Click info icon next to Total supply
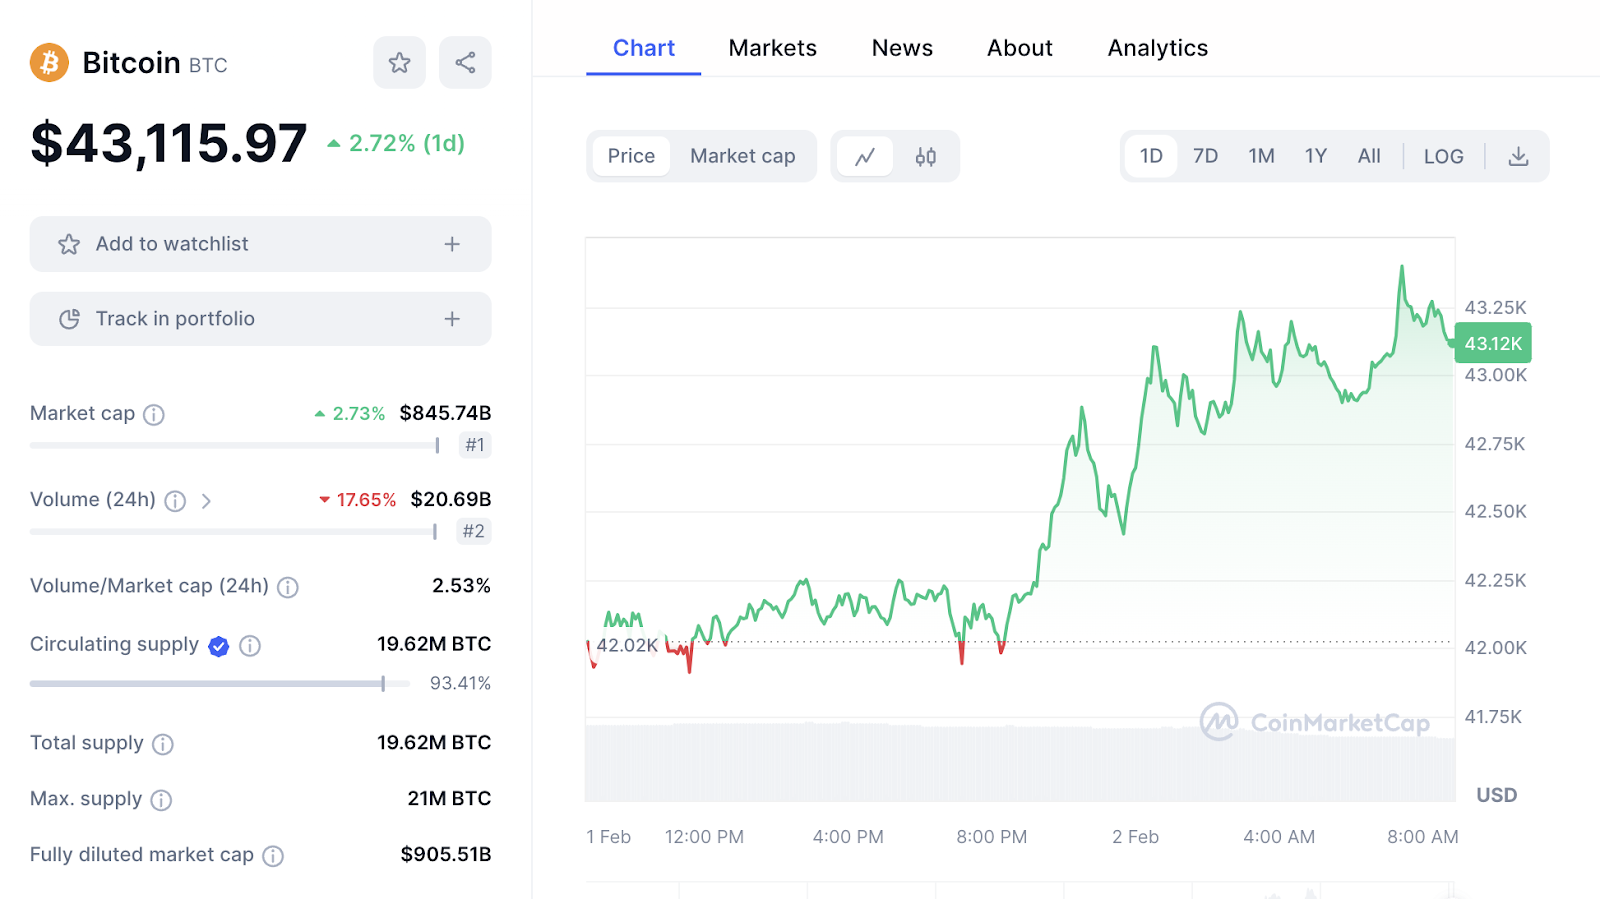The image size is (1600, 899). [x=163, y=744]
